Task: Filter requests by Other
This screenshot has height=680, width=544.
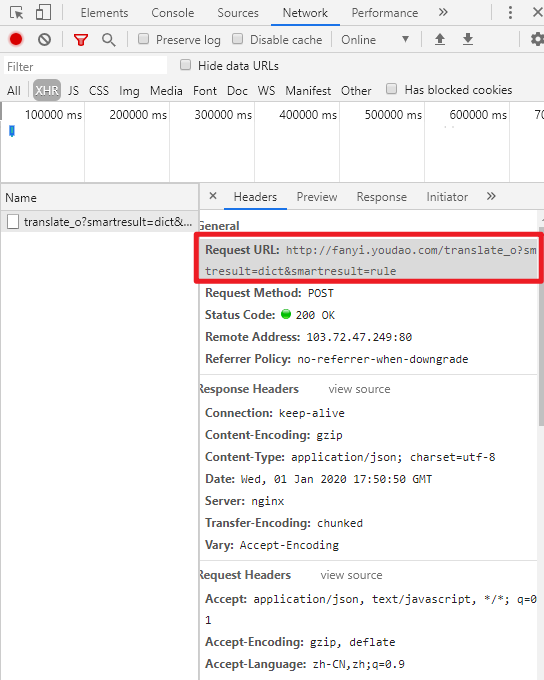Action: 356,91
